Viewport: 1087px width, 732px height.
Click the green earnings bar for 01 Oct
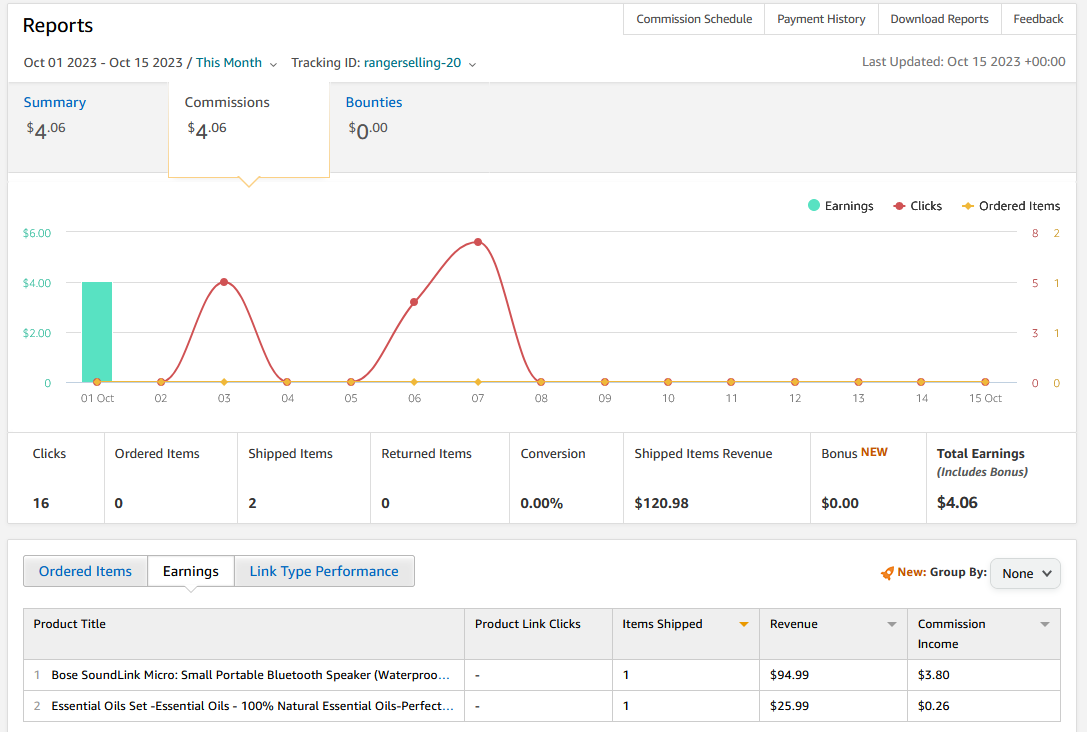tap(97, 332)
